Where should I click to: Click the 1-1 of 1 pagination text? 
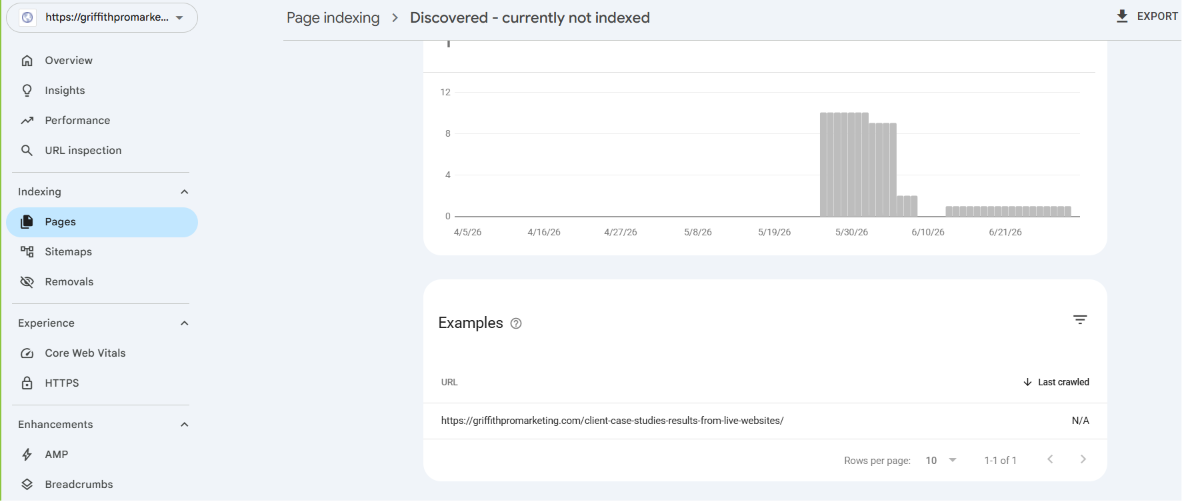(x=1000, y=460)
